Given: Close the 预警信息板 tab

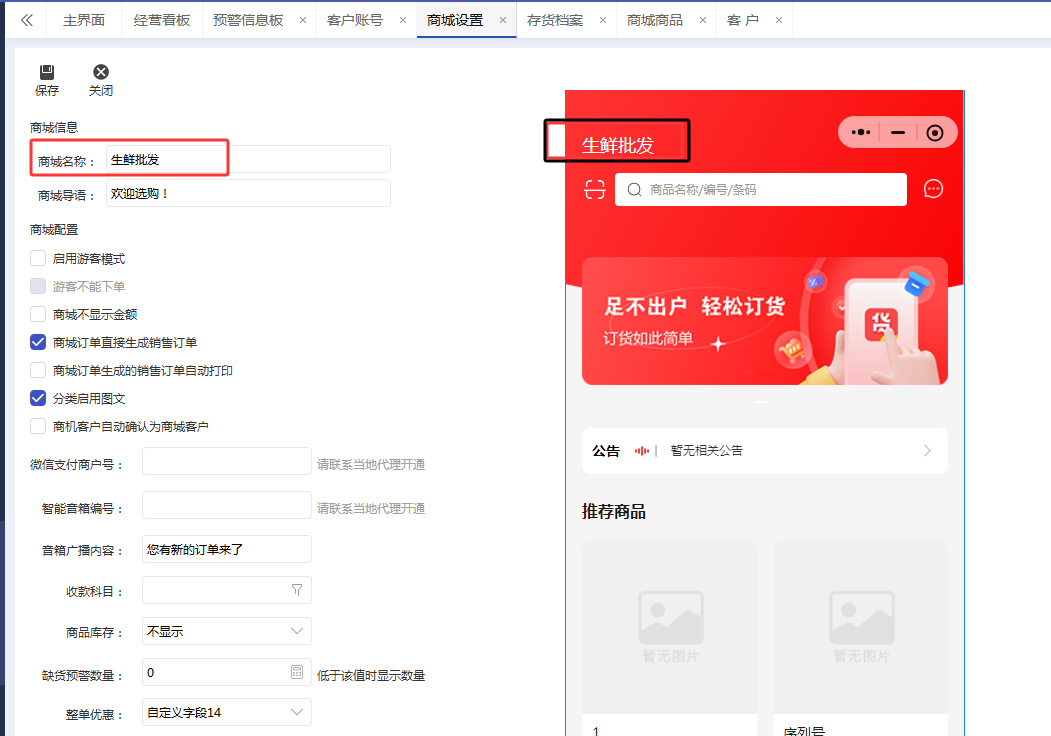Looking at the screenshot, I should [x=303, y=20].
